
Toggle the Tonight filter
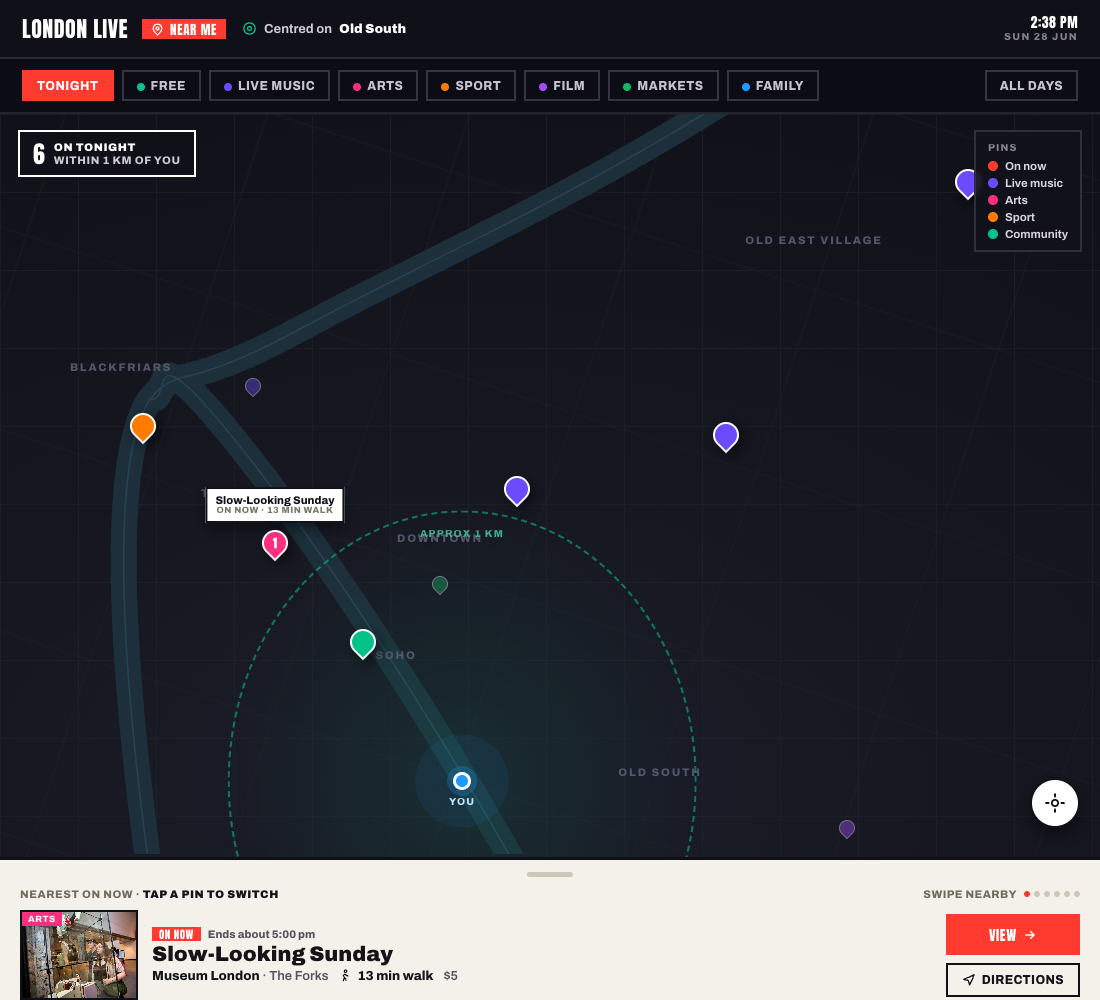tap(67, 86)
